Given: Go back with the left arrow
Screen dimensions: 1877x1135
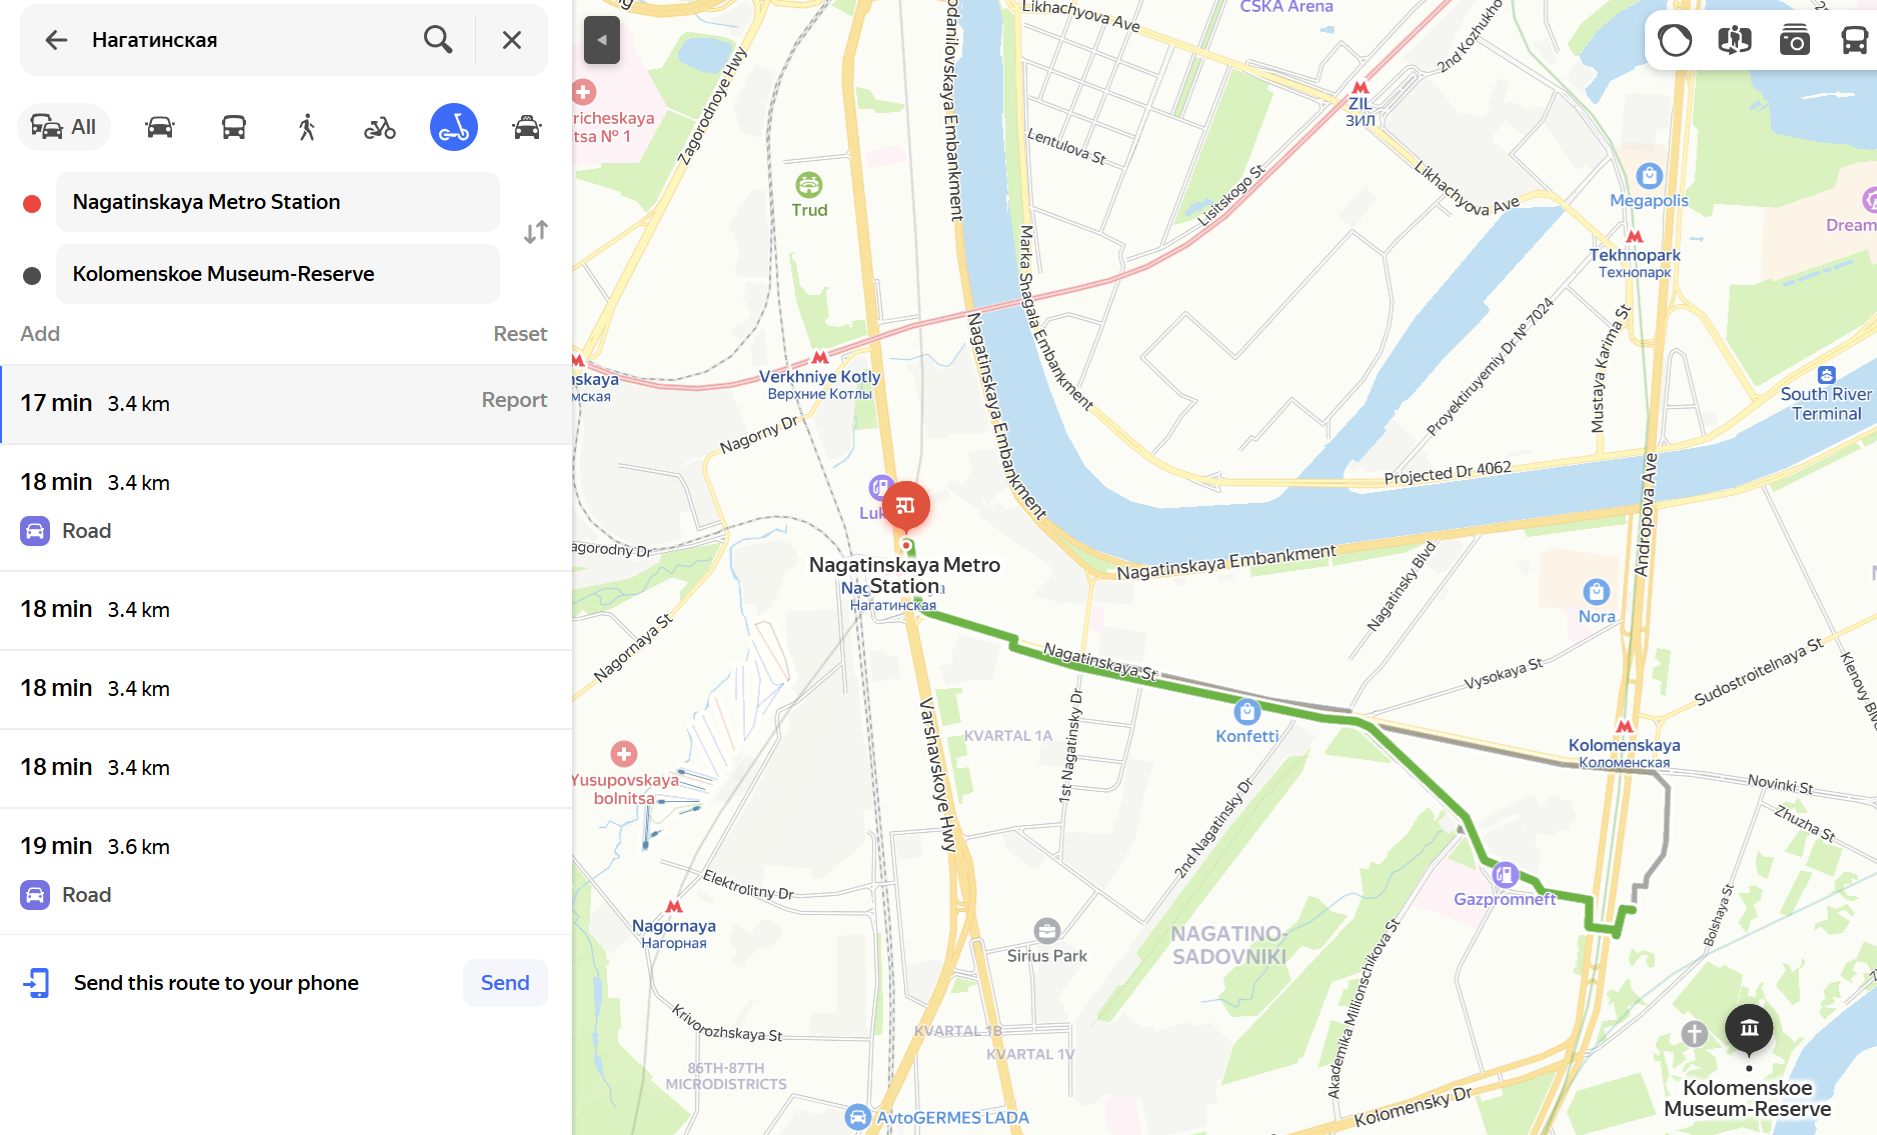Looking at the screenshot, I should point(56,40).
